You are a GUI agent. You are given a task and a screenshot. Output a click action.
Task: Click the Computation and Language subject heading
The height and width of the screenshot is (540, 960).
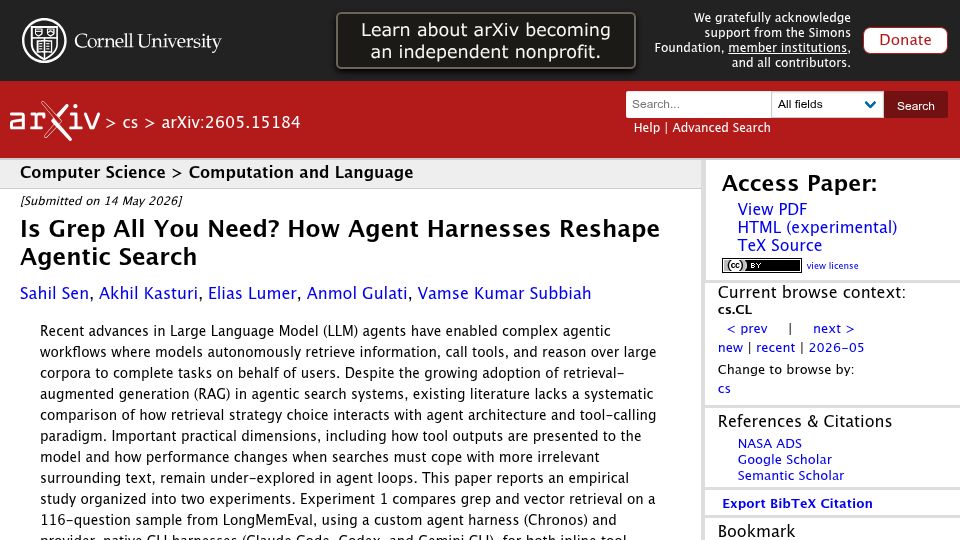click(301, 173)
